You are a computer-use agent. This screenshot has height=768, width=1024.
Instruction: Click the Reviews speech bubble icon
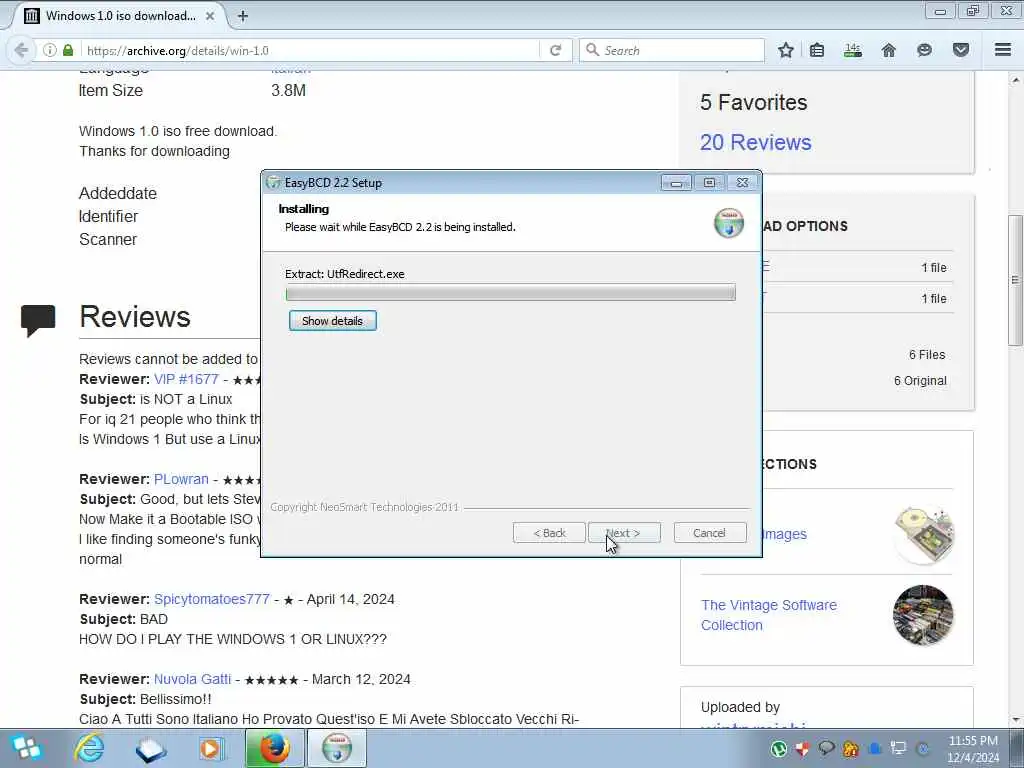(x=38, y=321)
